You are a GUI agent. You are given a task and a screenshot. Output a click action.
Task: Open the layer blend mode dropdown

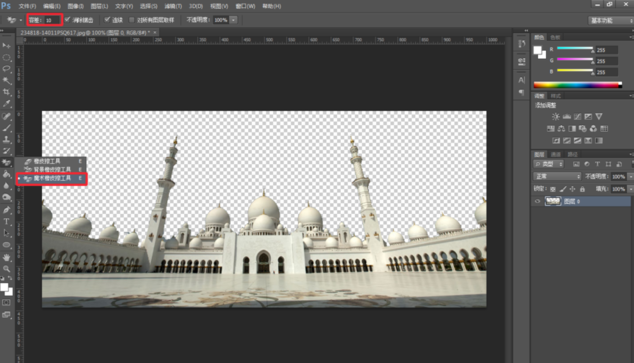[x=557, y=176]
